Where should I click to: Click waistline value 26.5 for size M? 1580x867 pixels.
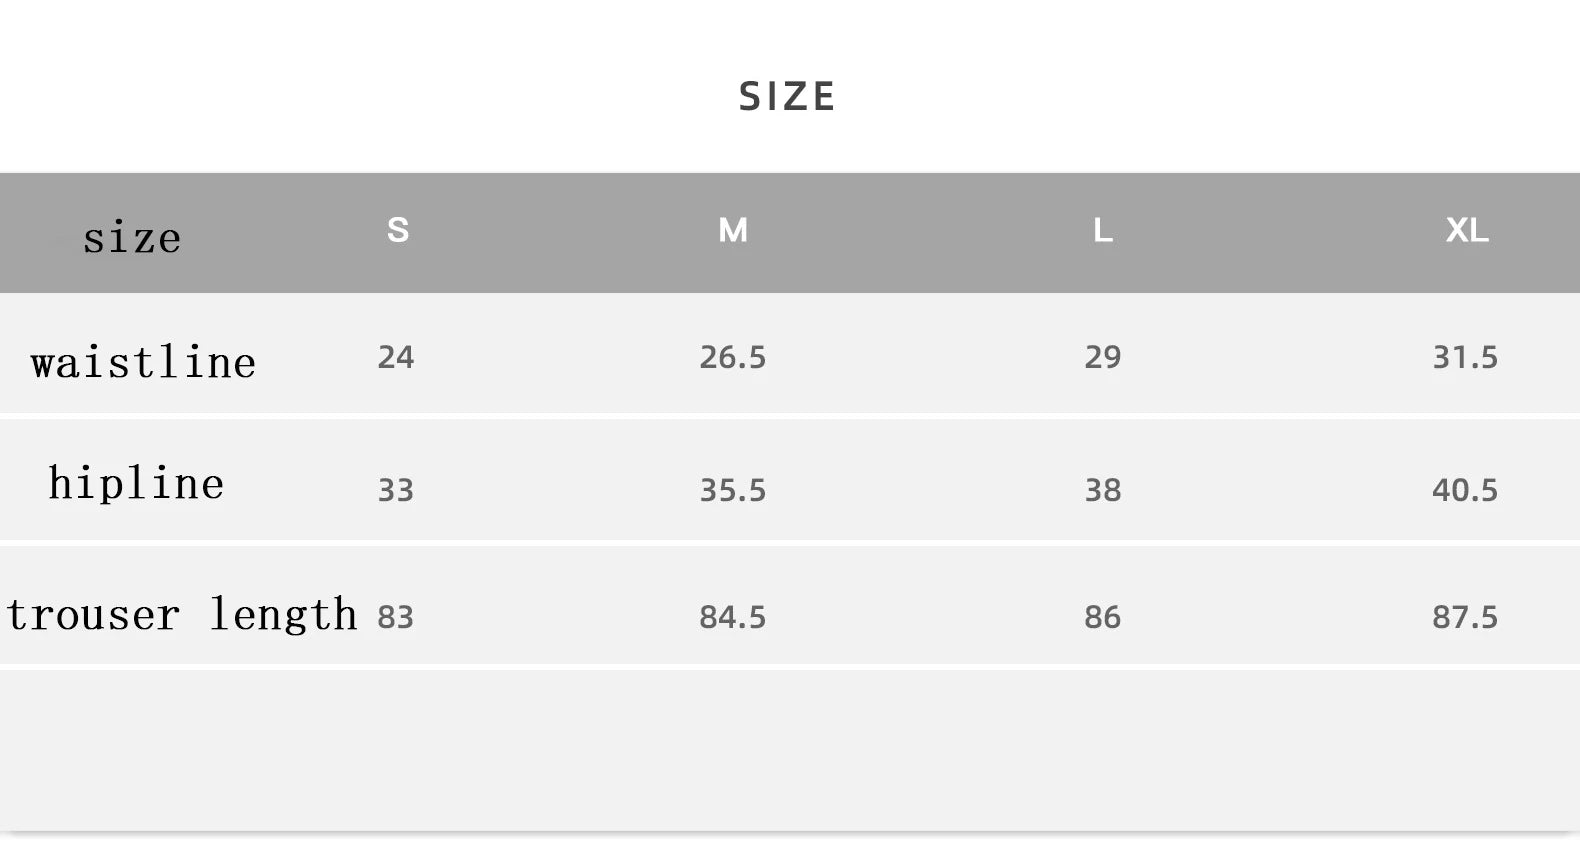[733, 357]
